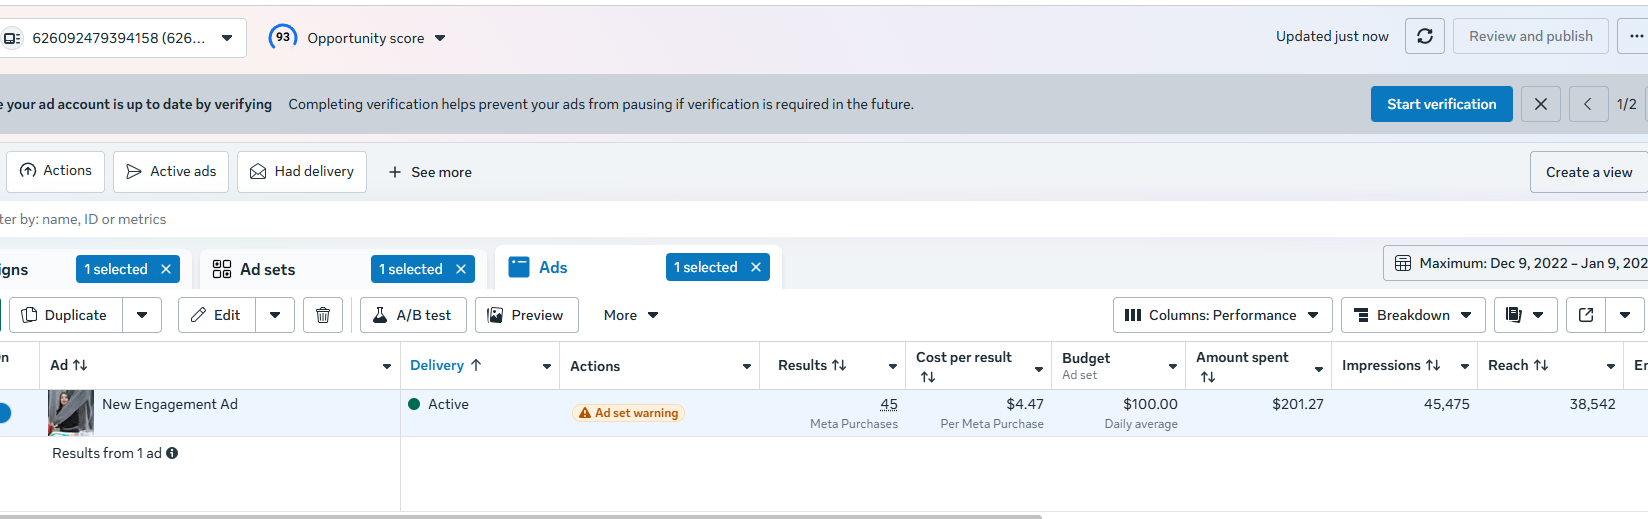The image size is (1648, 519).
Task: Open the export share icon
Action: coord(1586,315)
